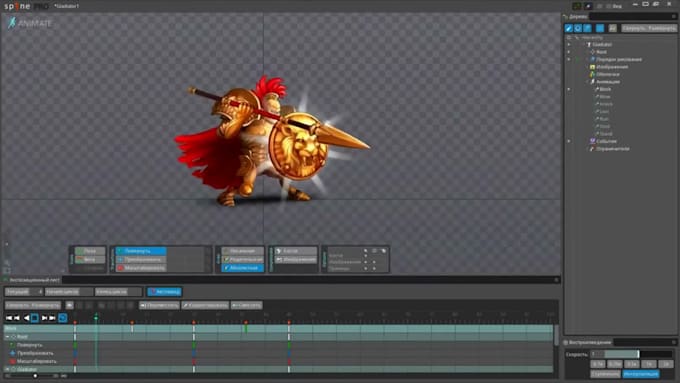
Task: Collapse the Анимации (Animations) node
Action: point(588,82)
